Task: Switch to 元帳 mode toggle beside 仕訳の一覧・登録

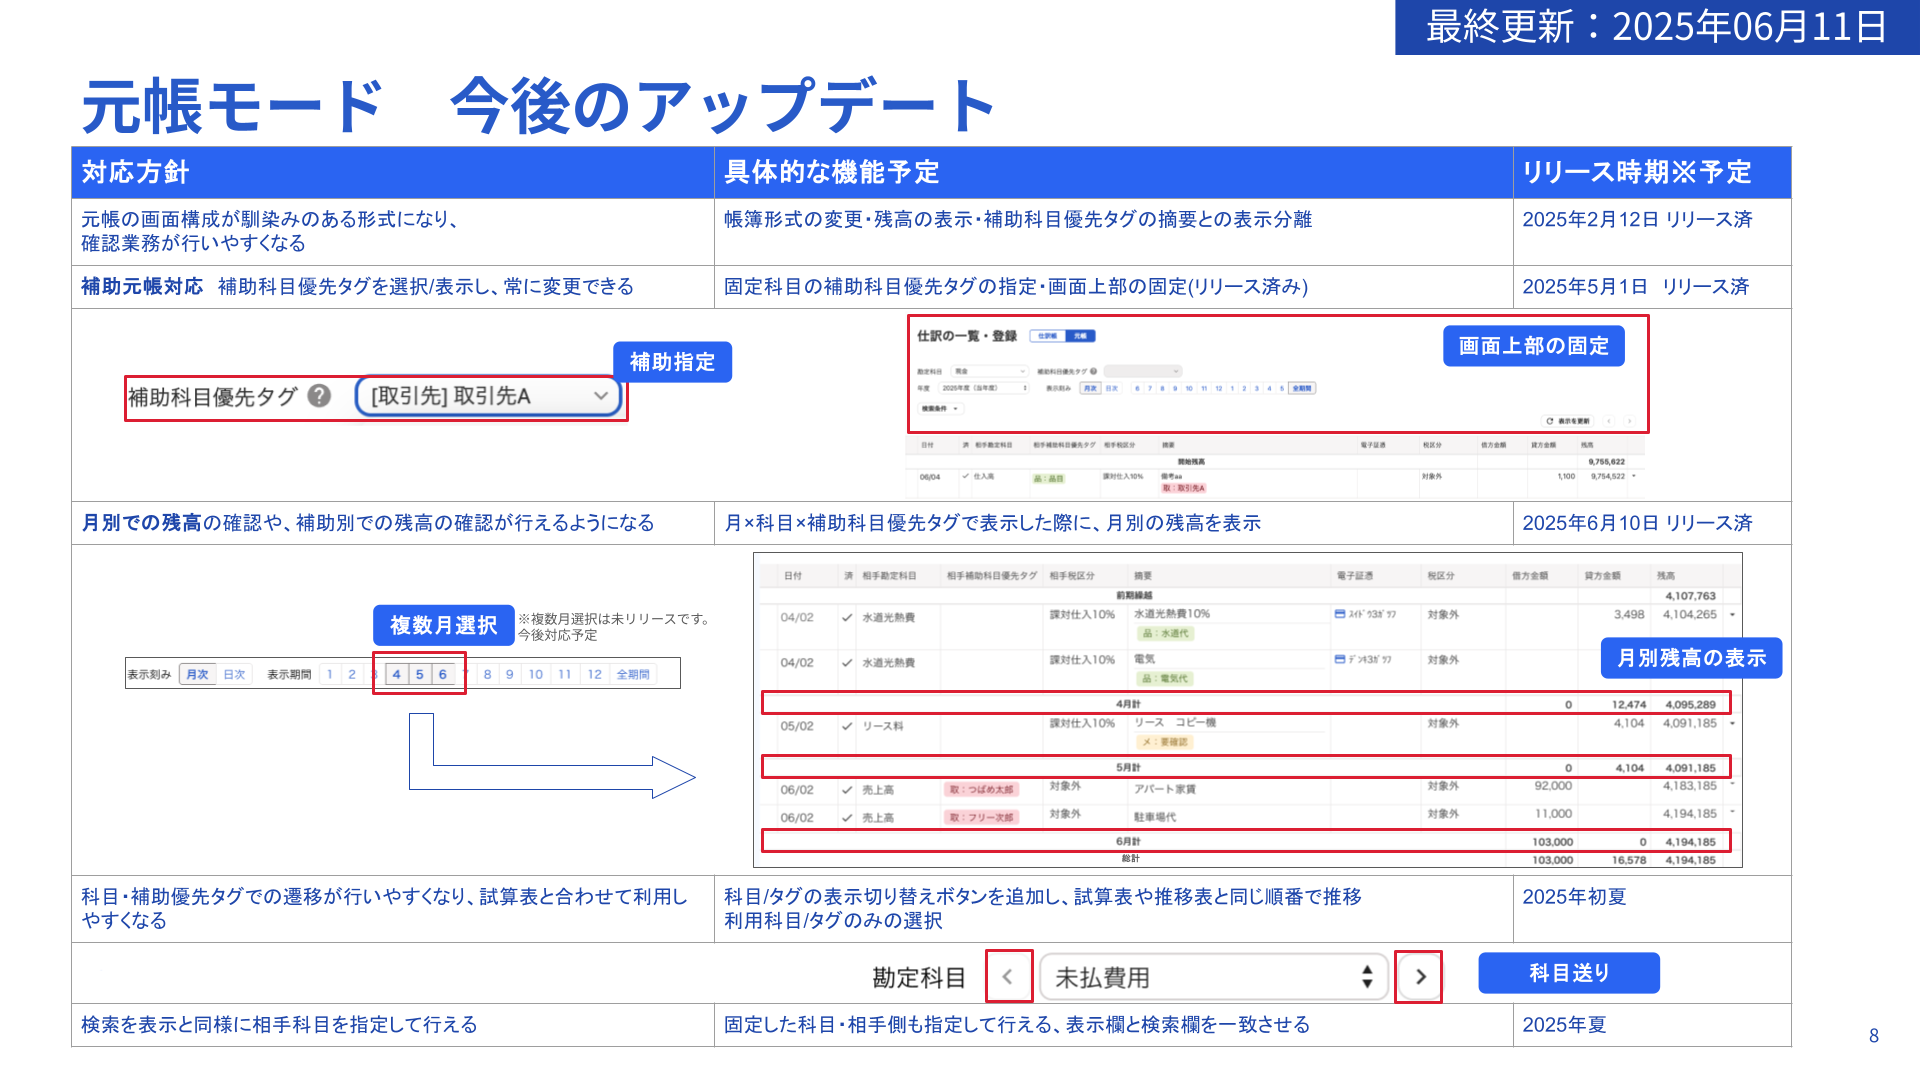Action: tap(1080, 336)
